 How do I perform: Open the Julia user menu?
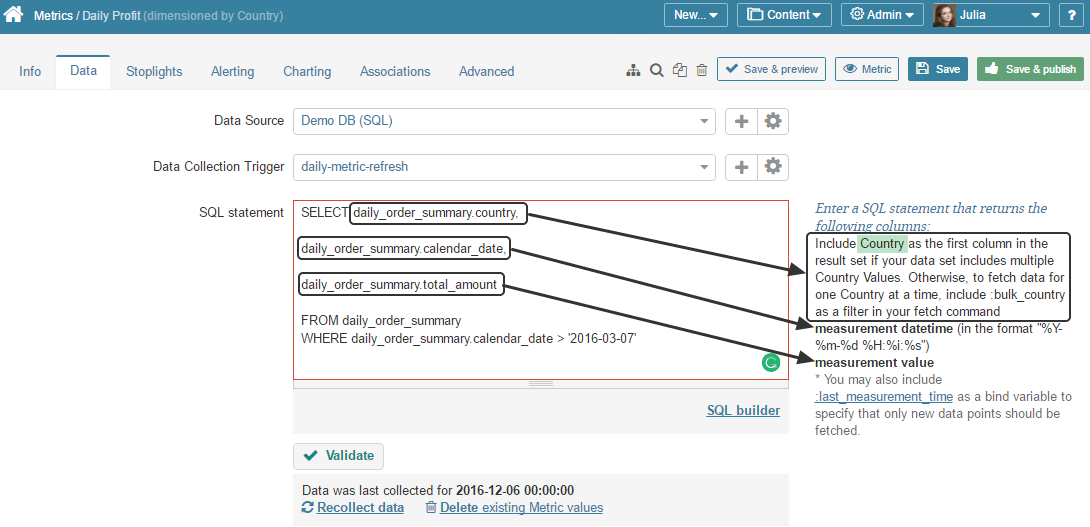coord(991,15)
